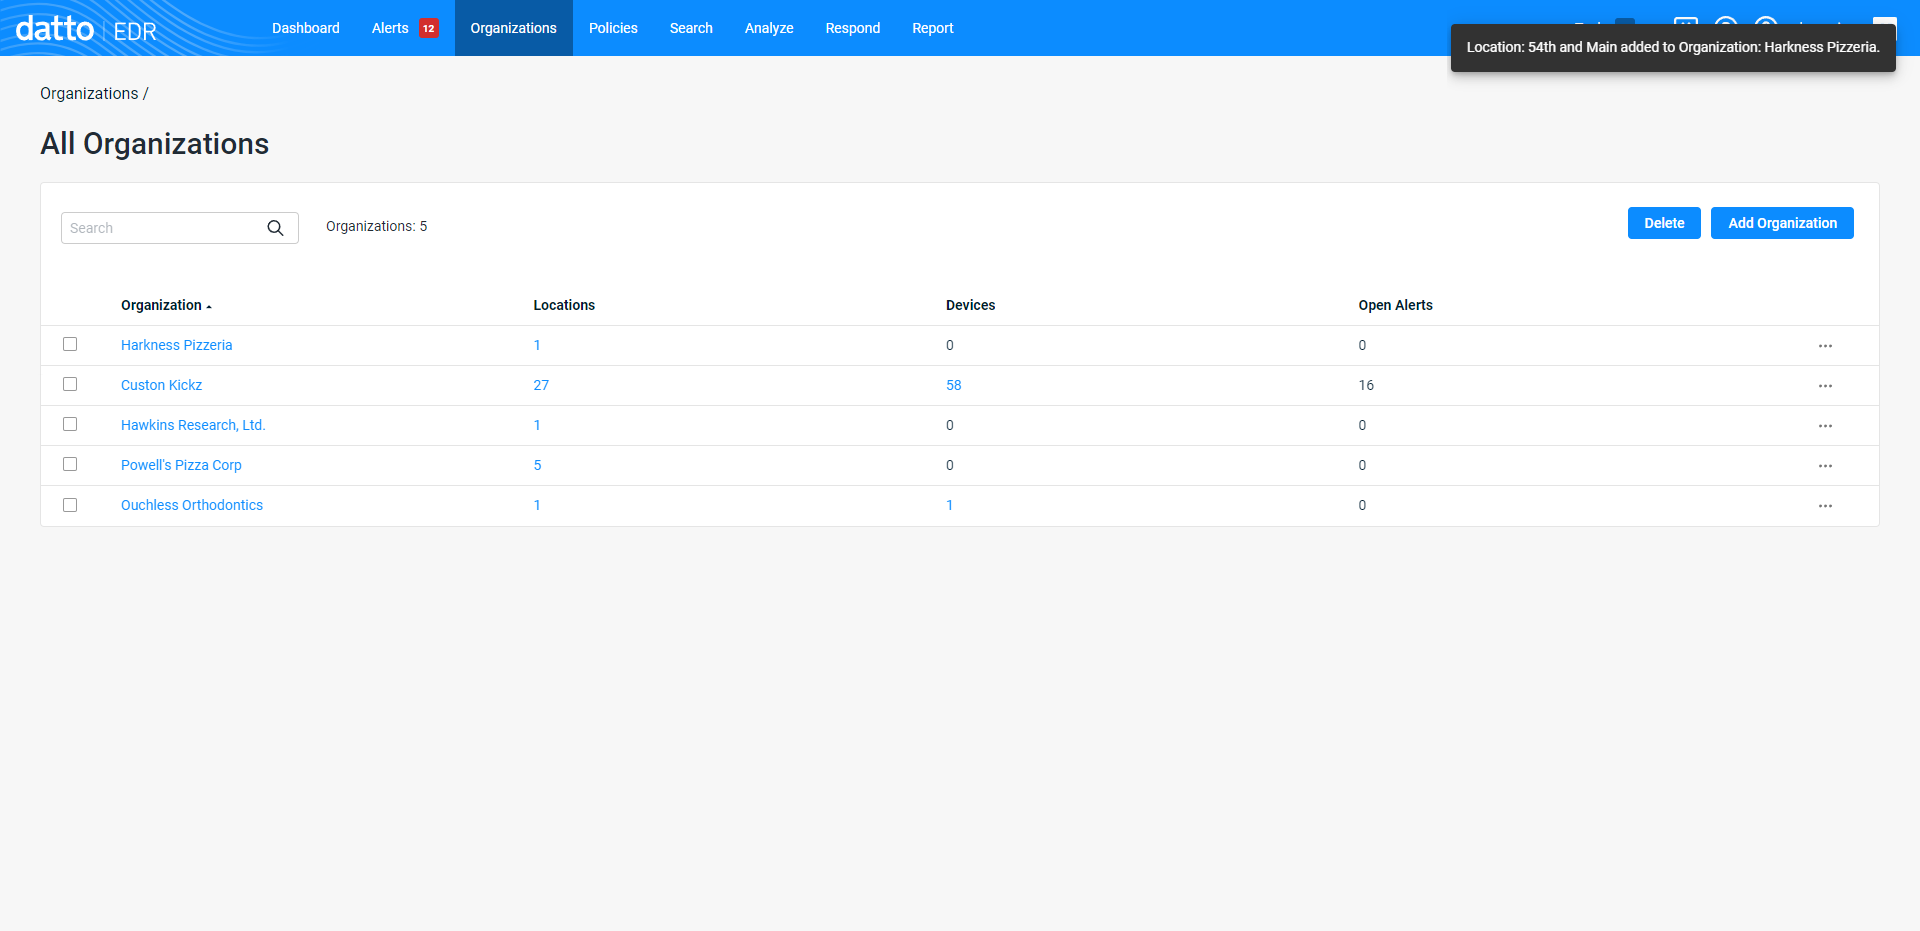This screenshot has width=1920, height=931.
Task: Click the Add Organization button
Action: coord(1782,223)
